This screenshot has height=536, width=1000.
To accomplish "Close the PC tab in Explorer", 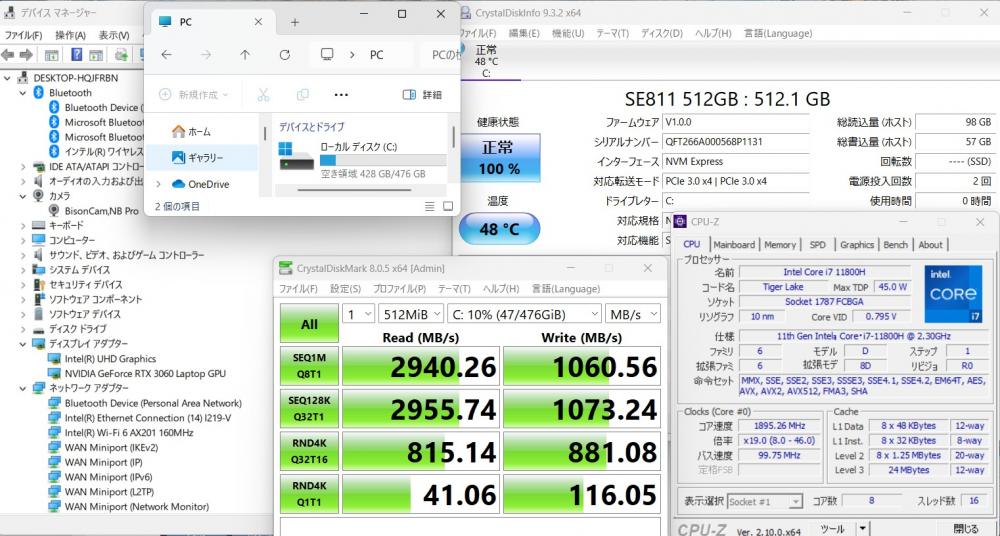I will (258, 22).
